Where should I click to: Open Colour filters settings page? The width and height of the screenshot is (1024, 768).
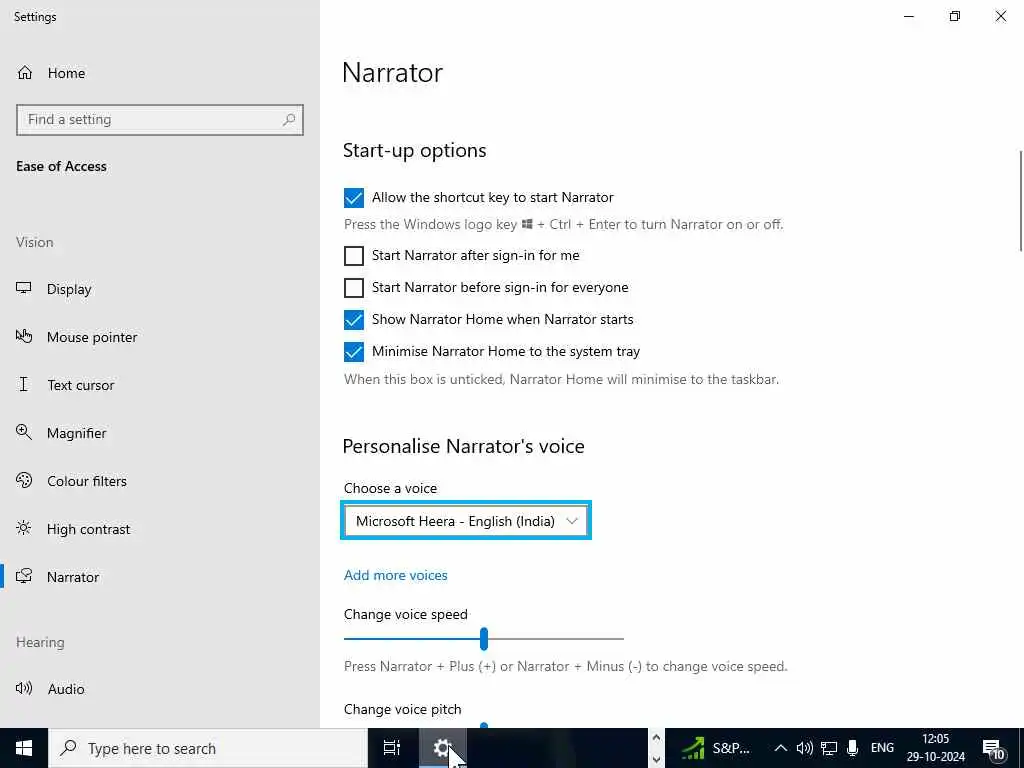pyautogui.click(x=87, y=481)
